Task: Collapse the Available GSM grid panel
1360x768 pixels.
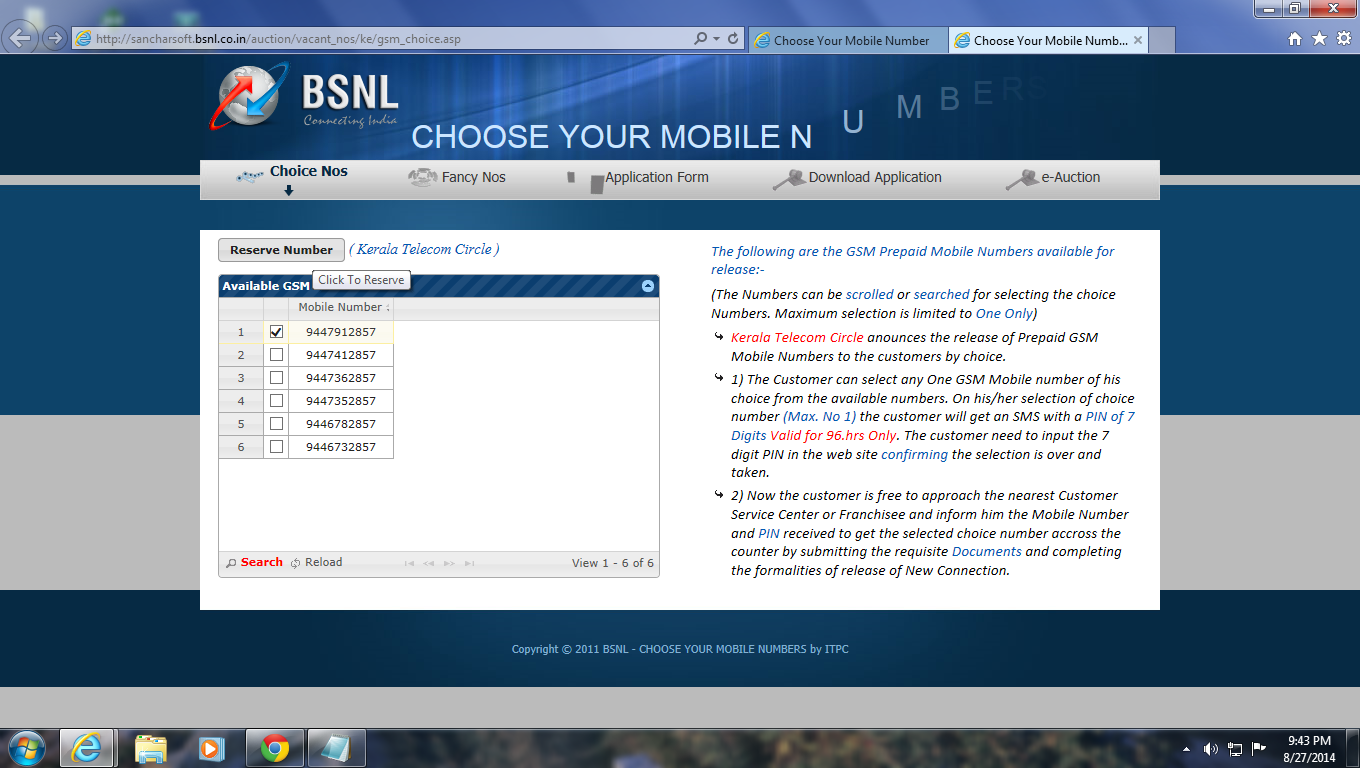Action: [x=648, y=286]
